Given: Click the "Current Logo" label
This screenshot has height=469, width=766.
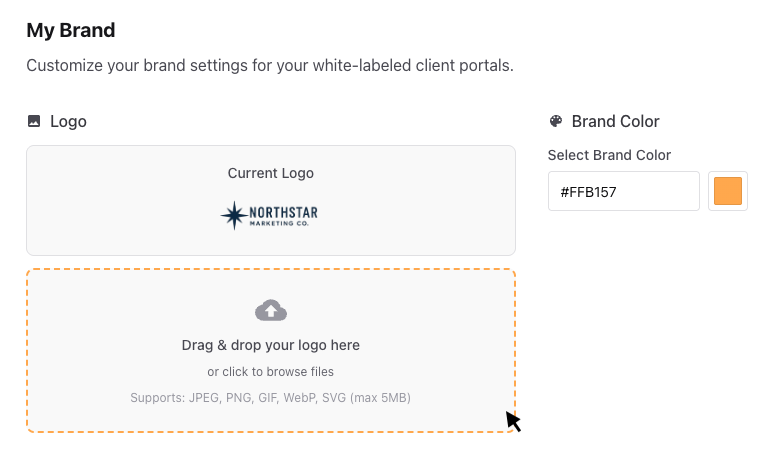Looking at the screenshot, I should click(x=271, y=173).
